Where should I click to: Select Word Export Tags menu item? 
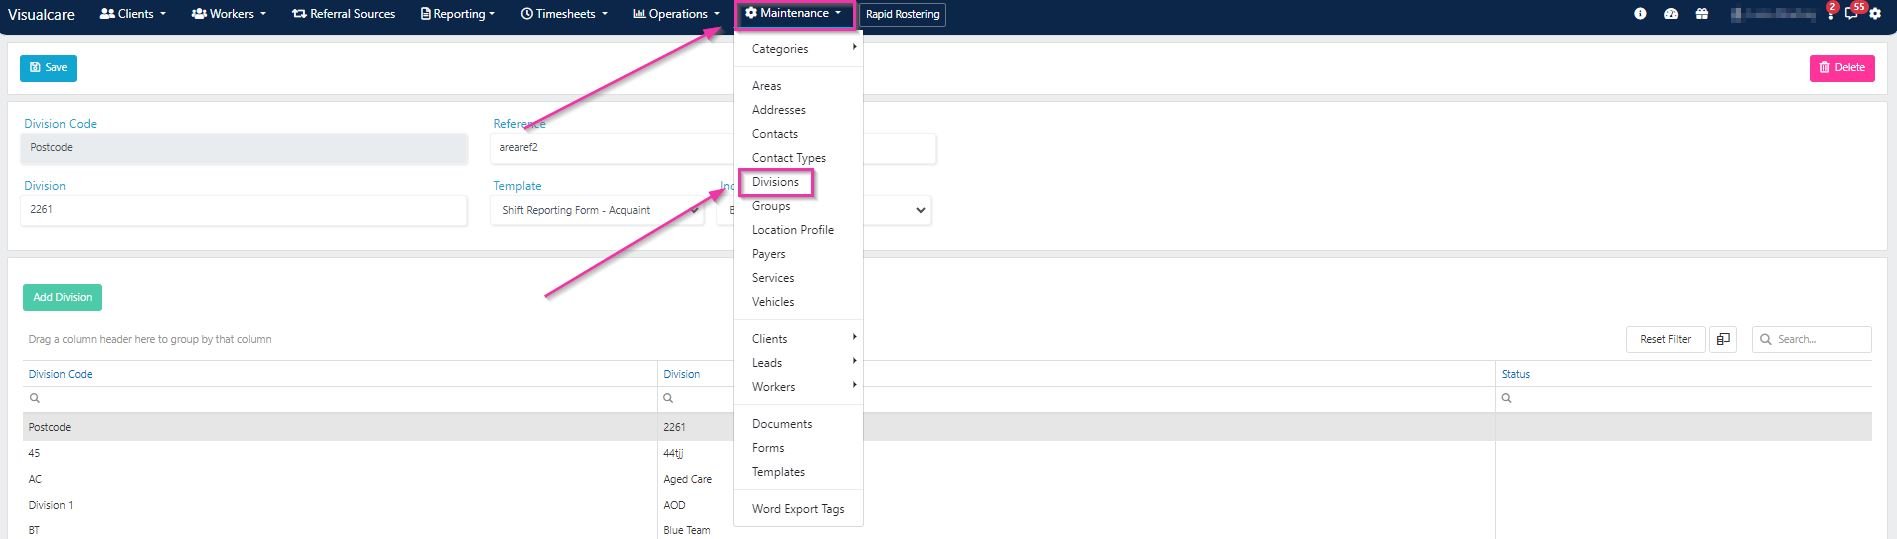click(798, 509)
